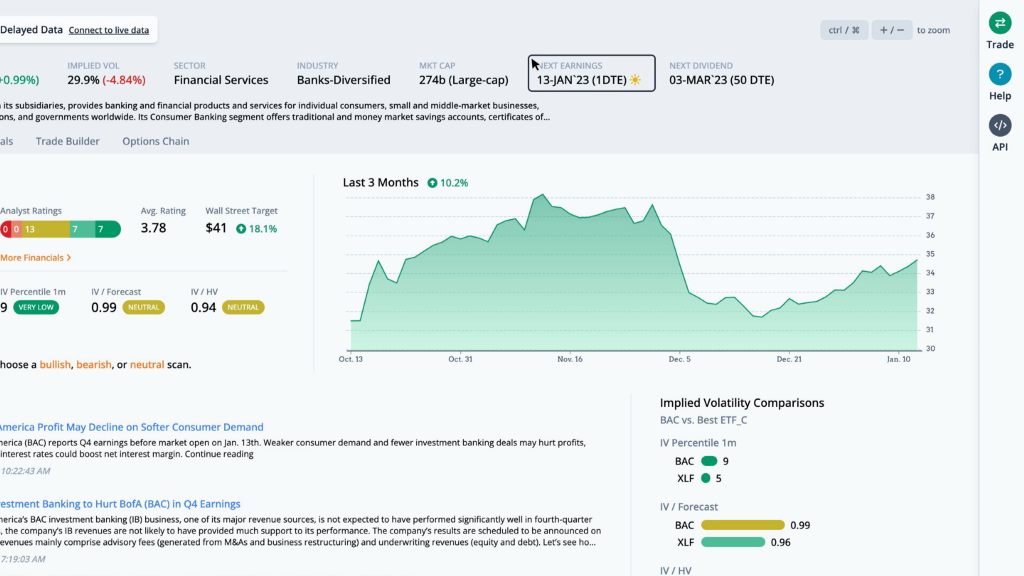Click the yellow BAC IV / Forecast bar
The image size is (1024, 576).
tap(742, 525)
